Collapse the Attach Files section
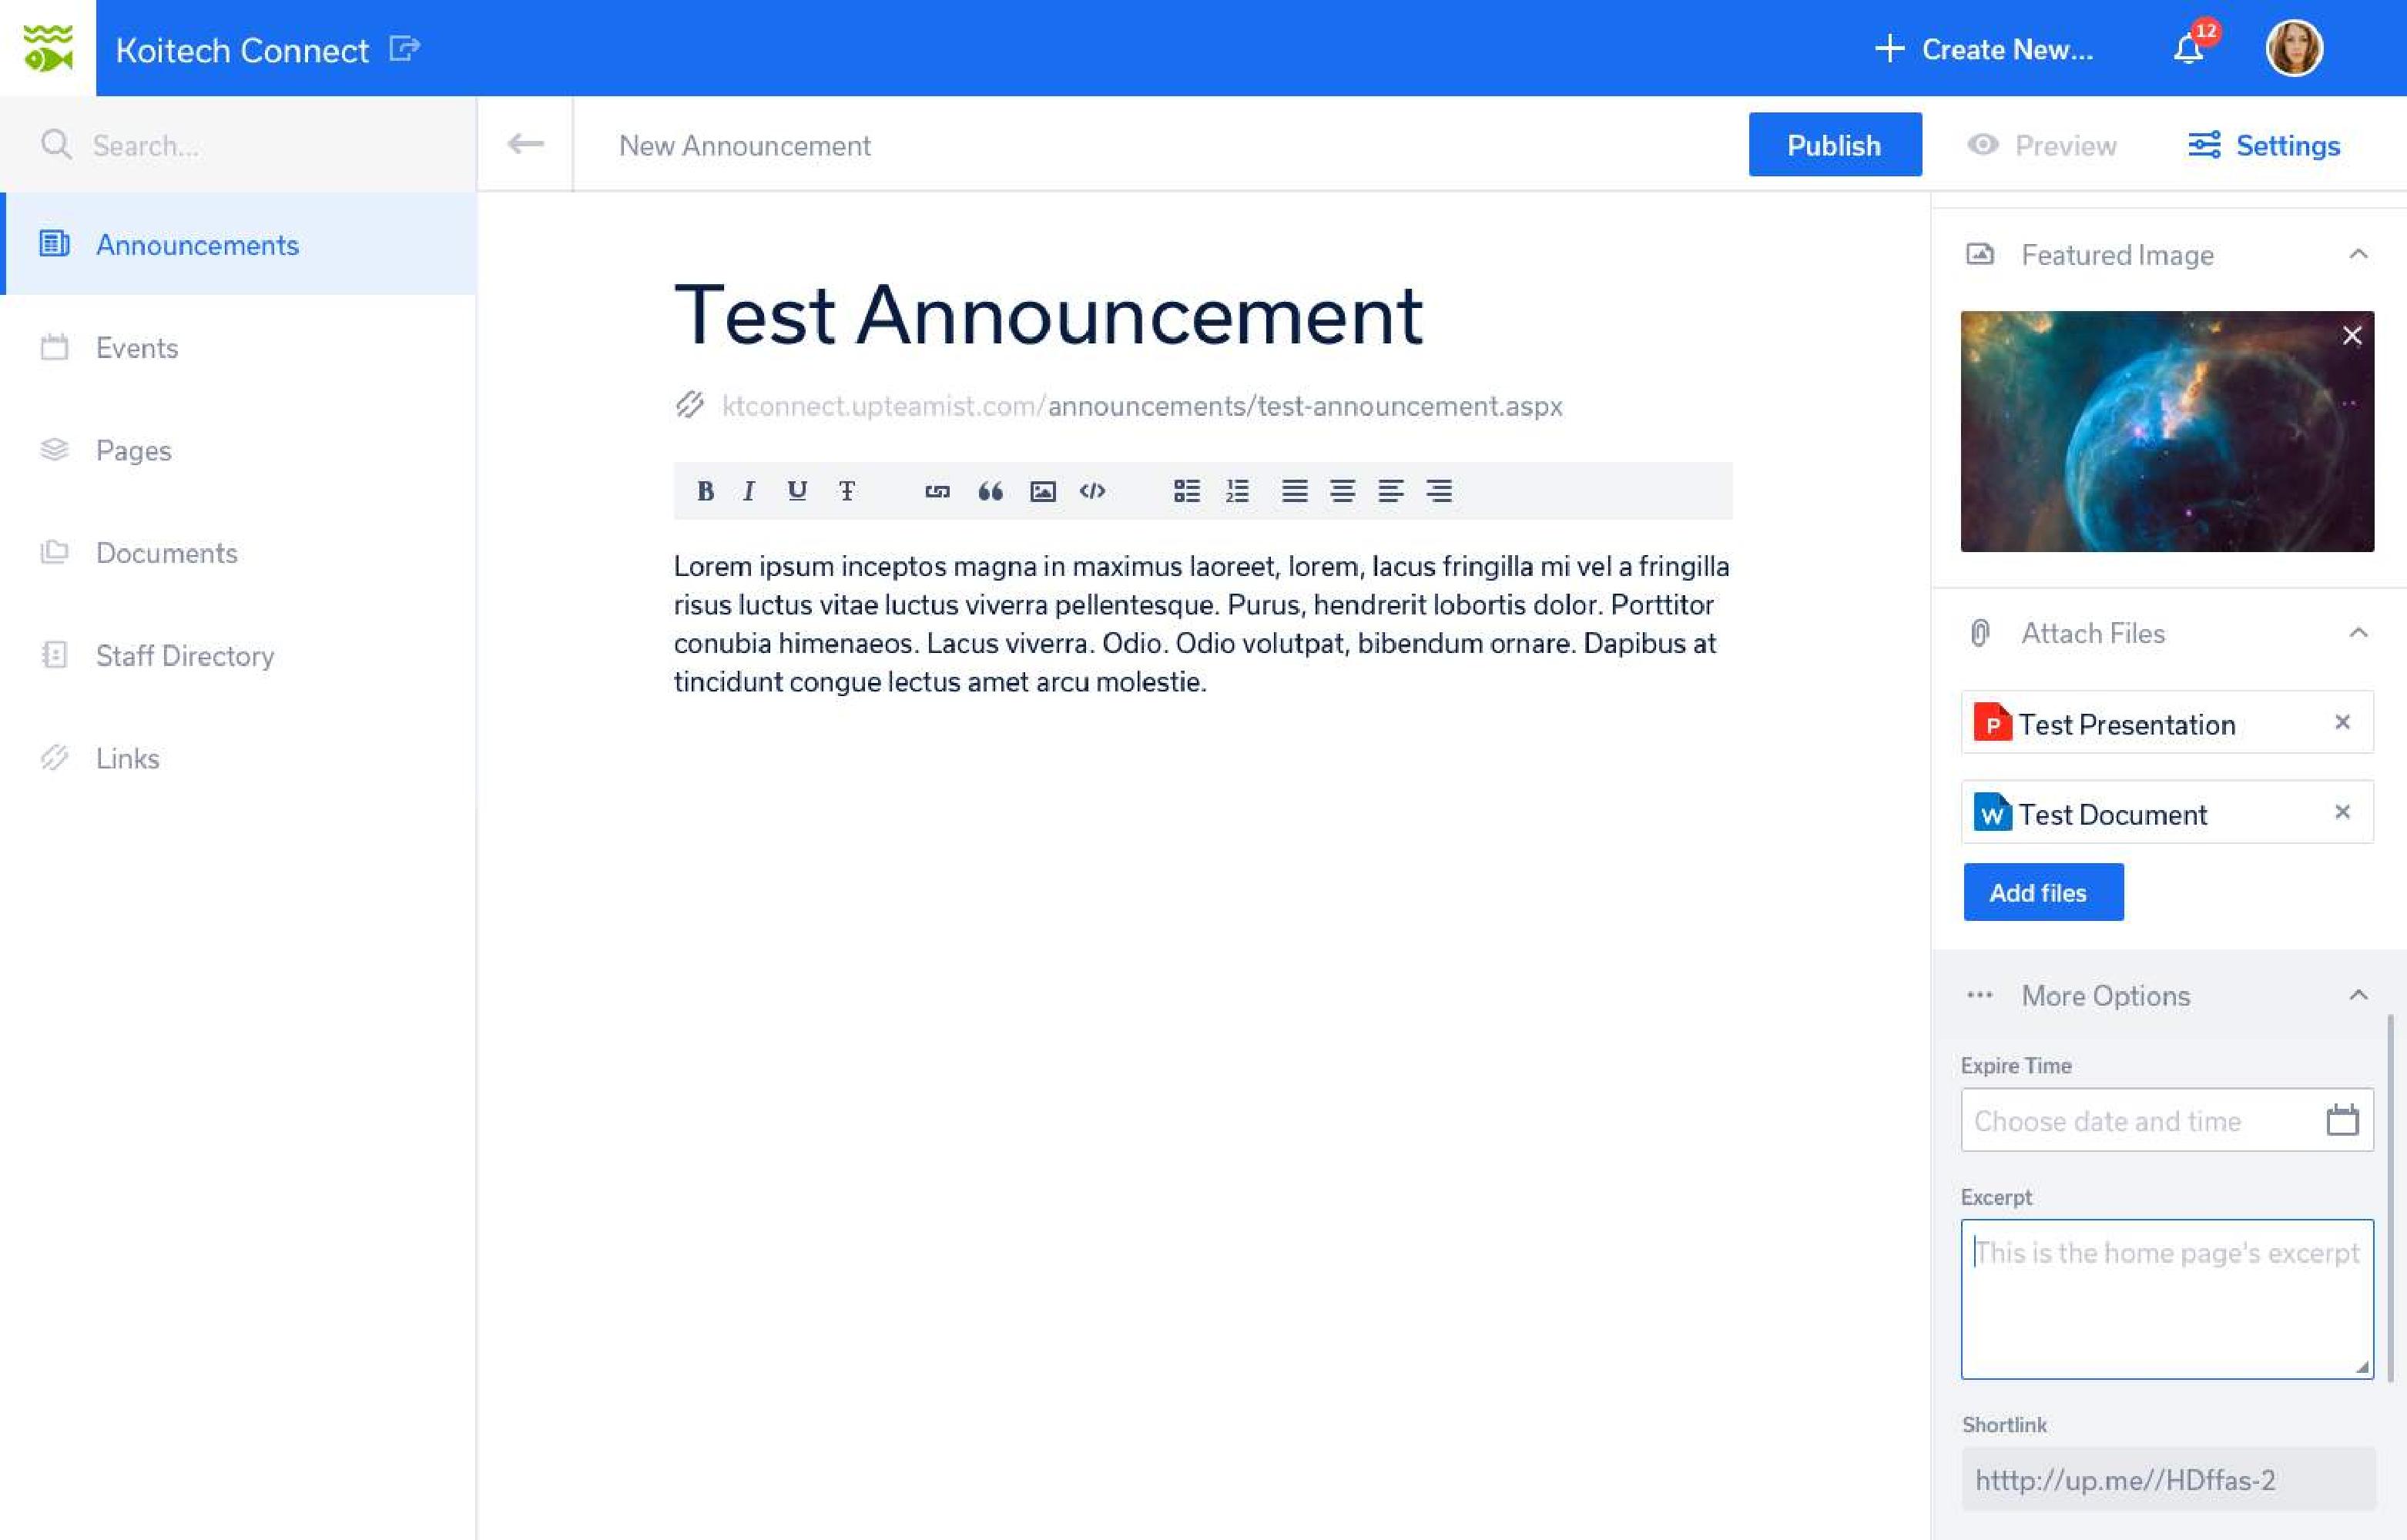This screenshot has height=1540, width=2407. coord(2358,633)
